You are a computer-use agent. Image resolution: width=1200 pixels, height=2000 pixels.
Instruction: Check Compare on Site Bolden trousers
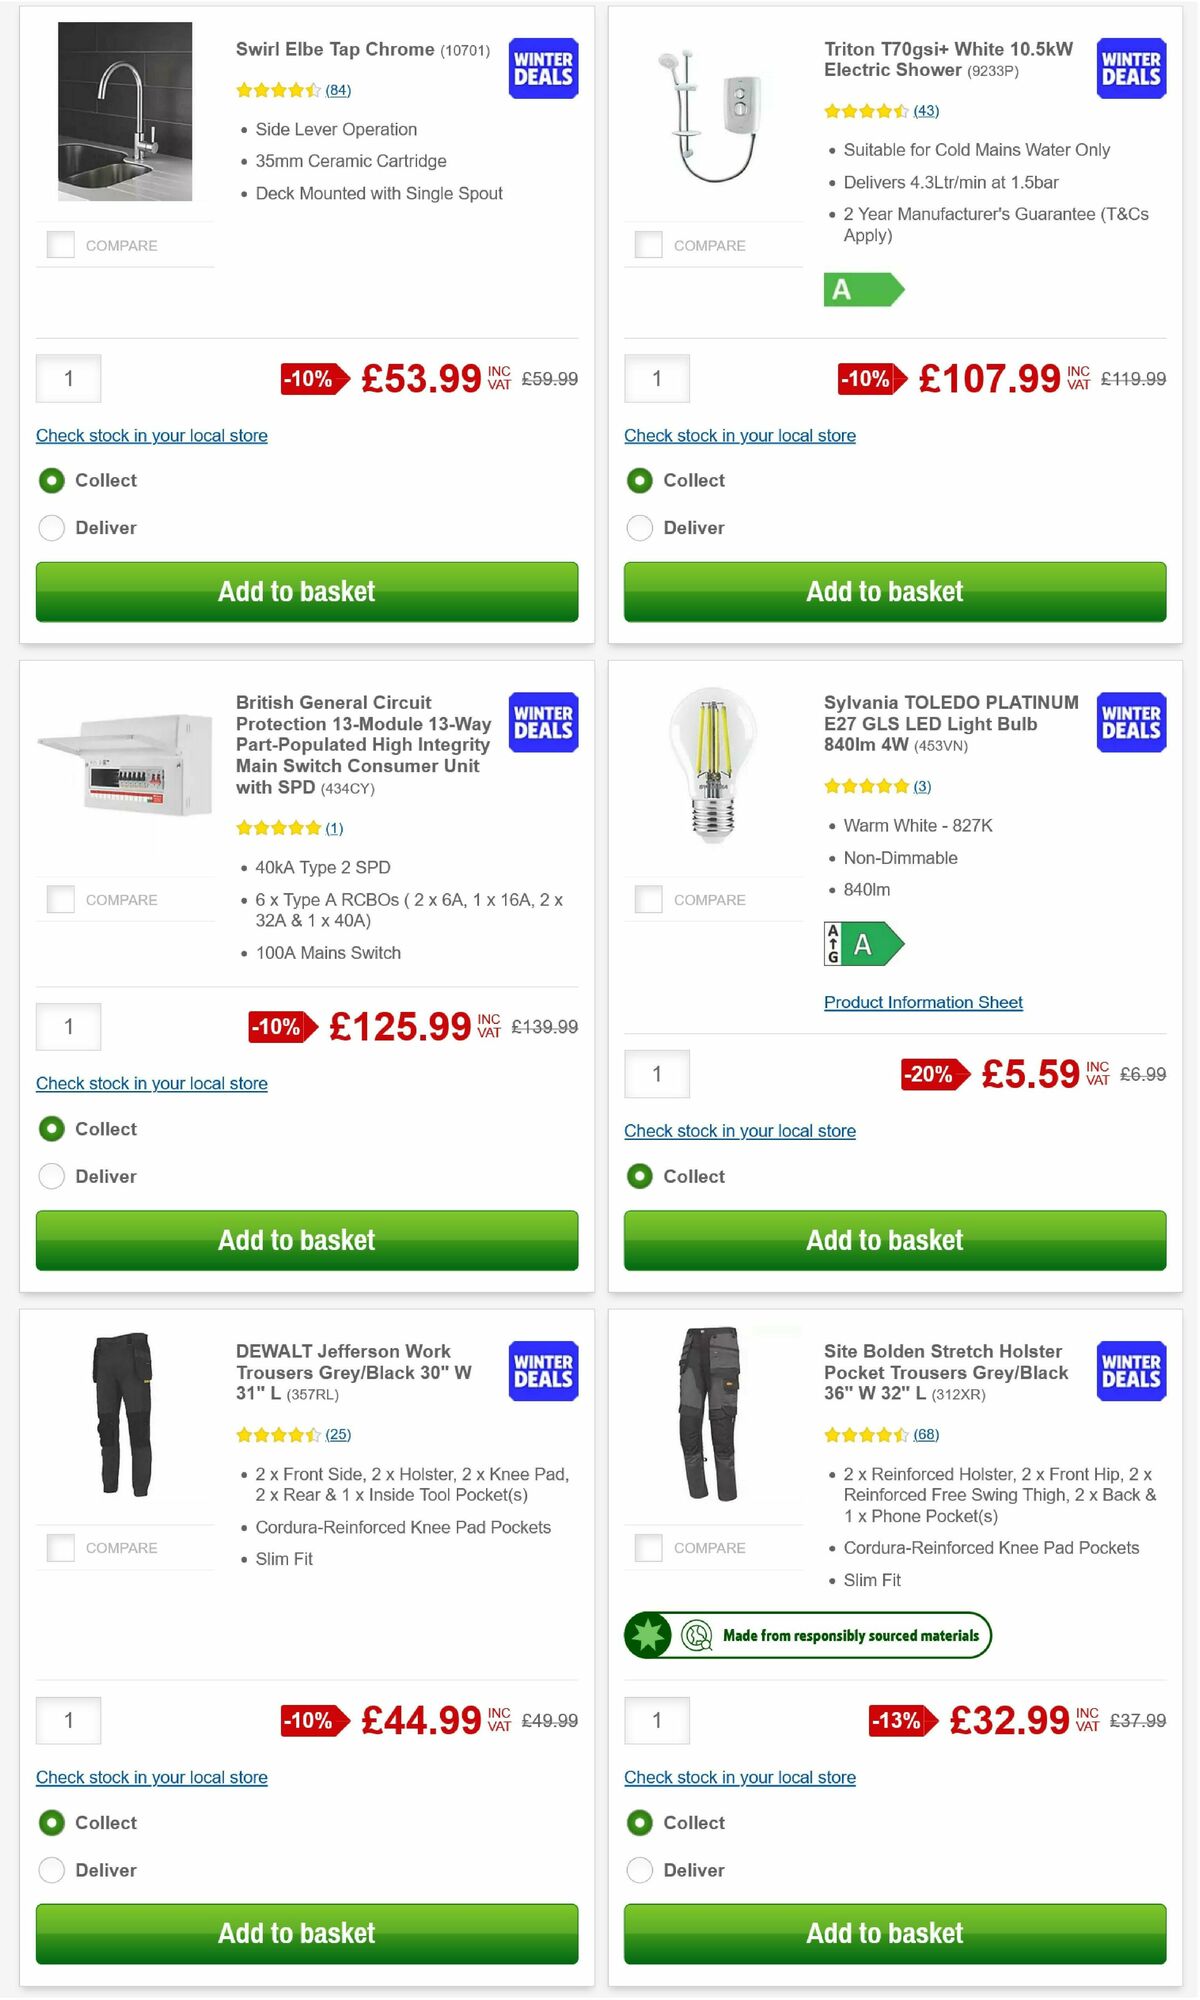[649, 1547]
